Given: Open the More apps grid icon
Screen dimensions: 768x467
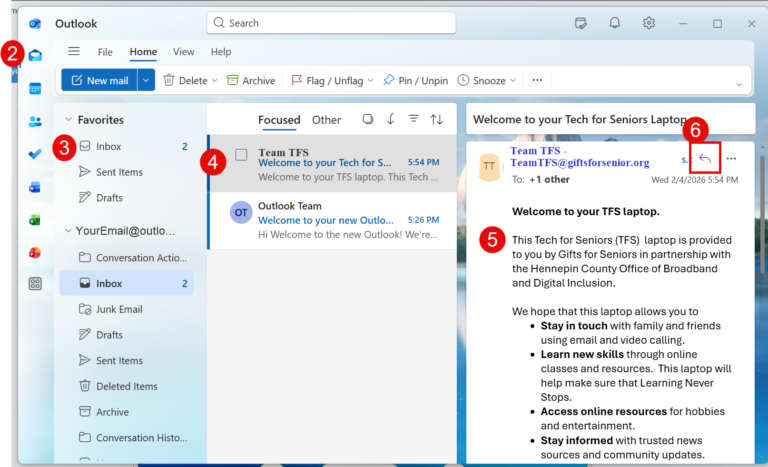Looking at the screenshot, I should click(35, 284).
